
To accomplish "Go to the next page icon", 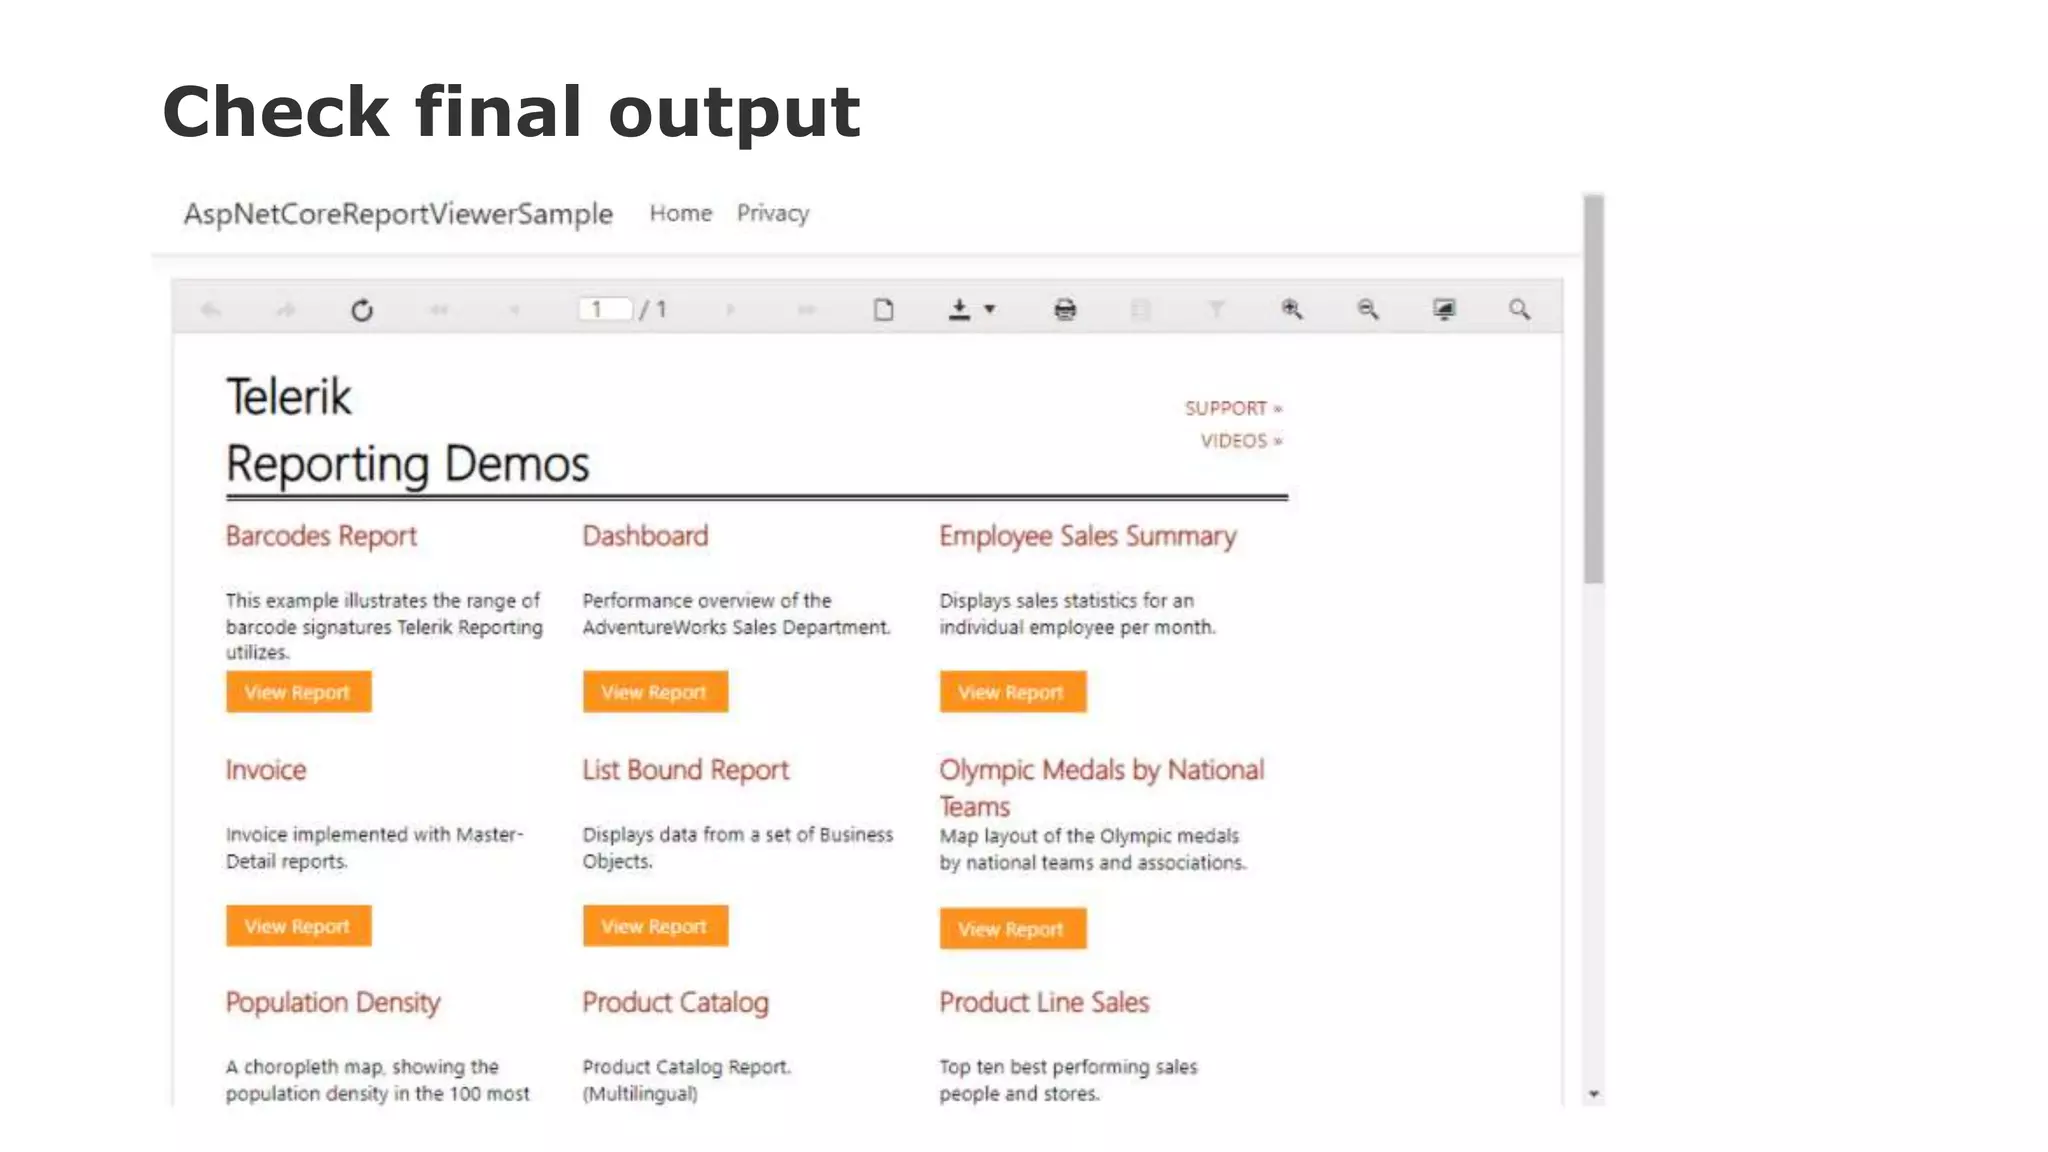I will coord(731,310).
